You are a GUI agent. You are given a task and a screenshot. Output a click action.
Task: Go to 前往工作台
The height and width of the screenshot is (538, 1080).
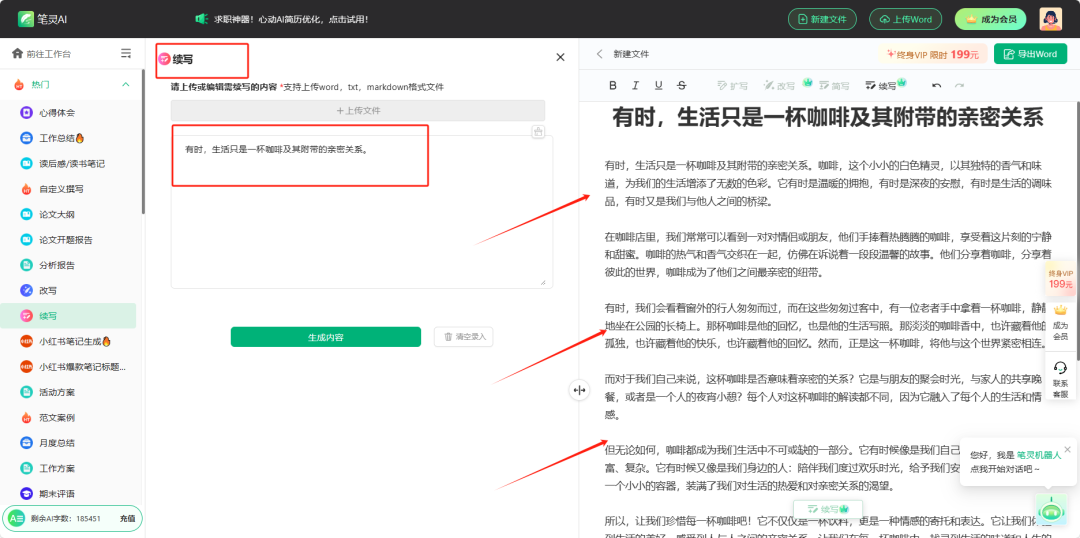click(41, 54)
